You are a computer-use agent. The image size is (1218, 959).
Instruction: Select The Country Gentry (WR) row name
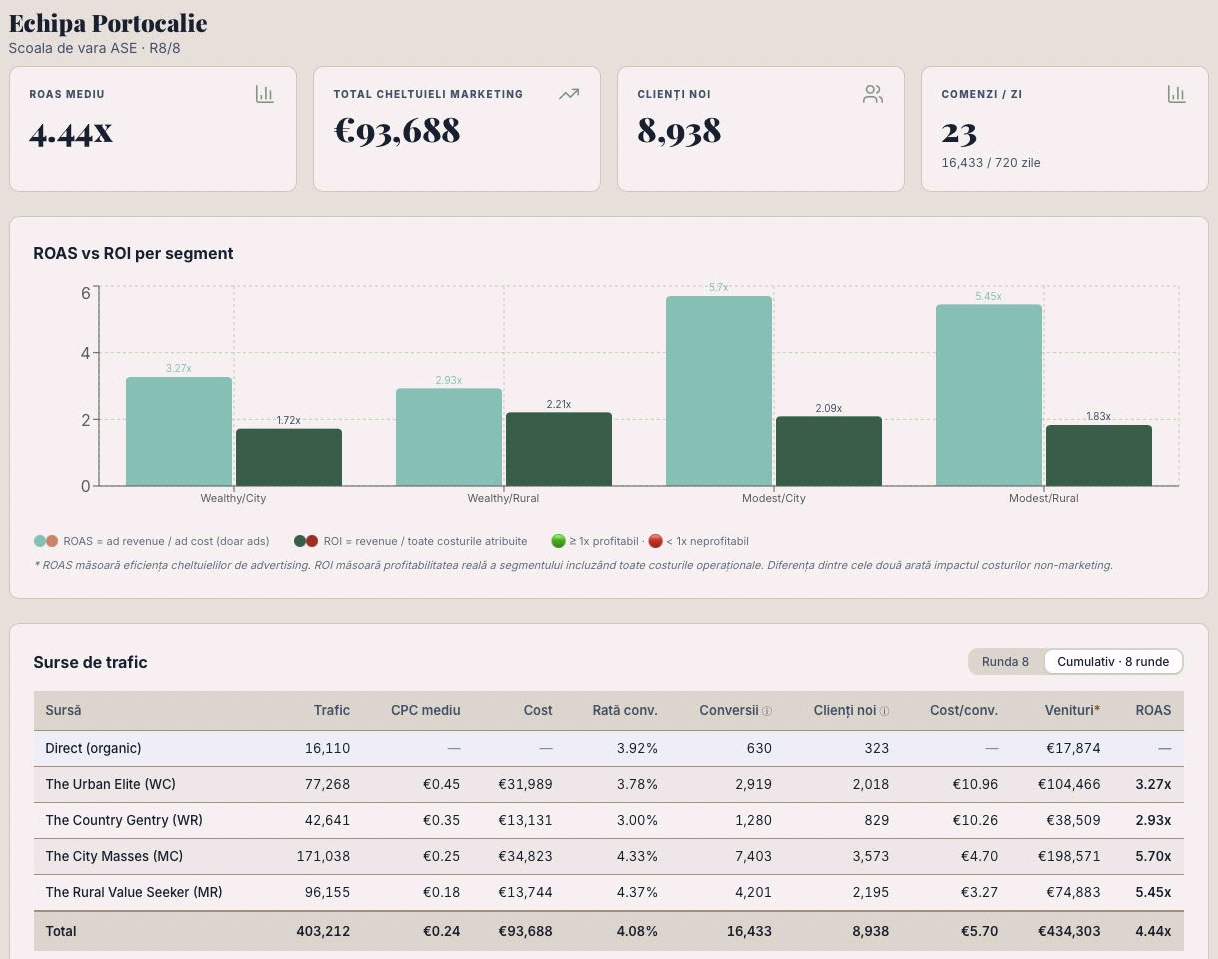pos(124,820)
